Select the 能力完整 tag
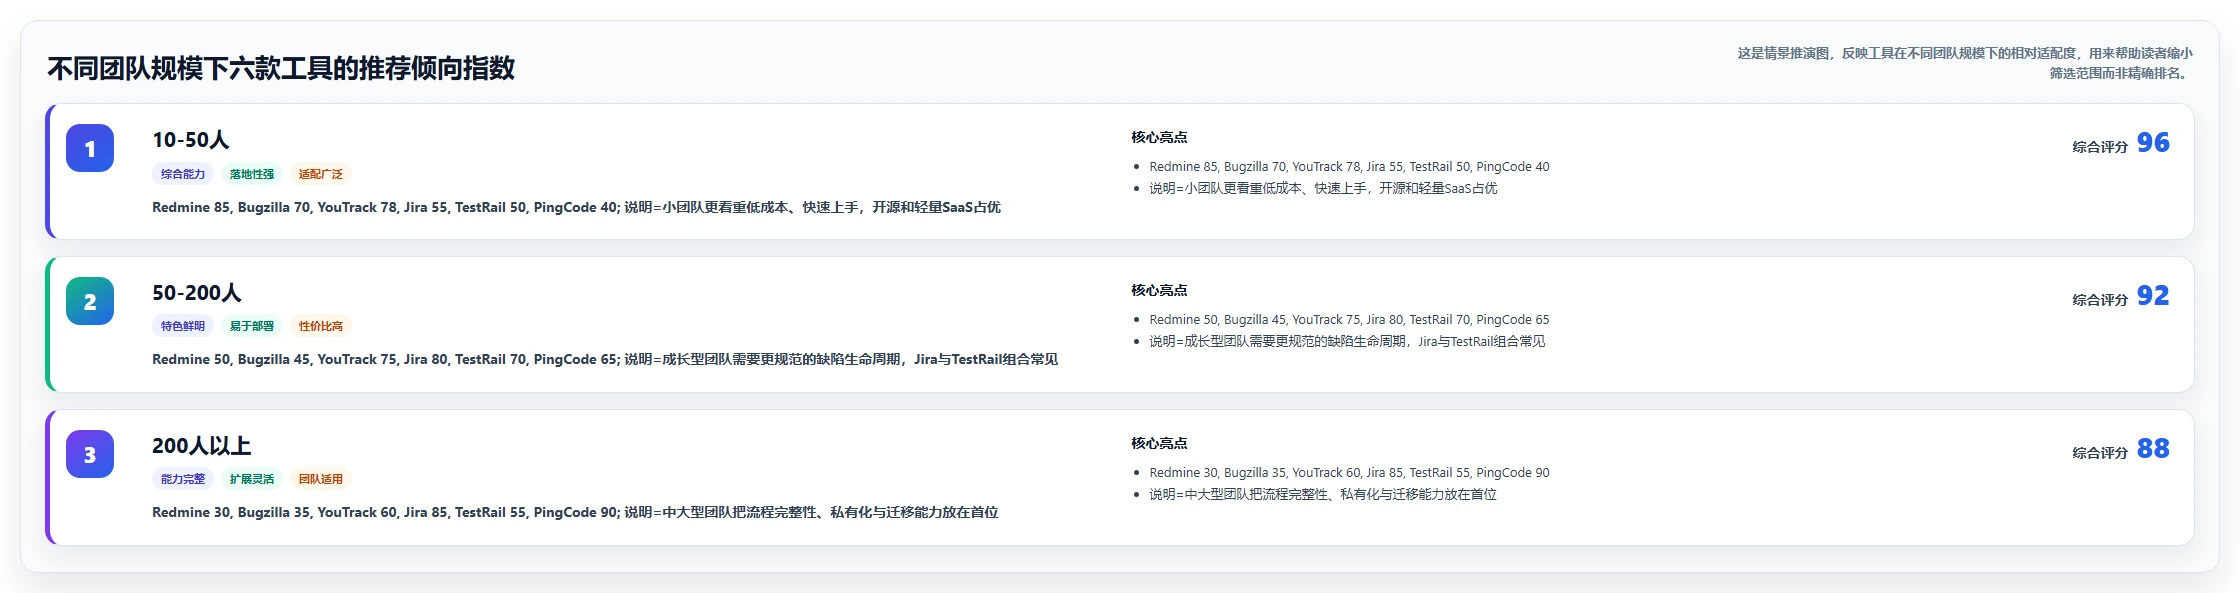Viewport: 2240px width, 593px height. (x=183, y=479)
